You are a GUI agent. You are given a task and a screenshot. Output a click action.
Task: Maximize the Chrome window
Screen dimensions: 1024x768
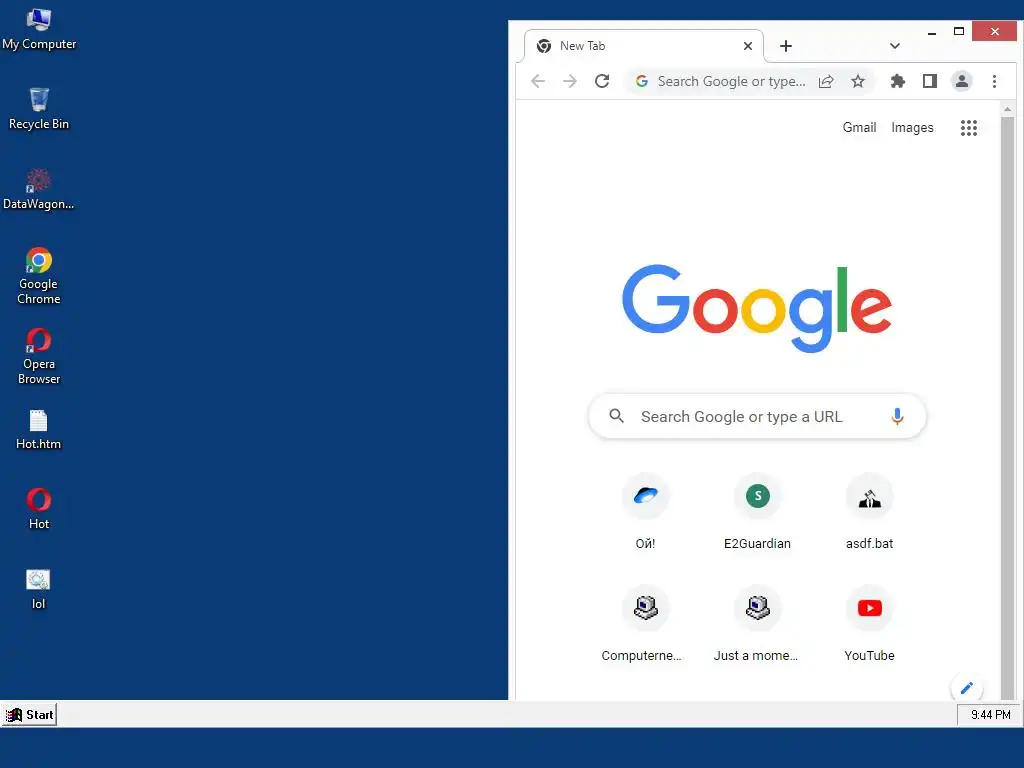tap(959, 31)
